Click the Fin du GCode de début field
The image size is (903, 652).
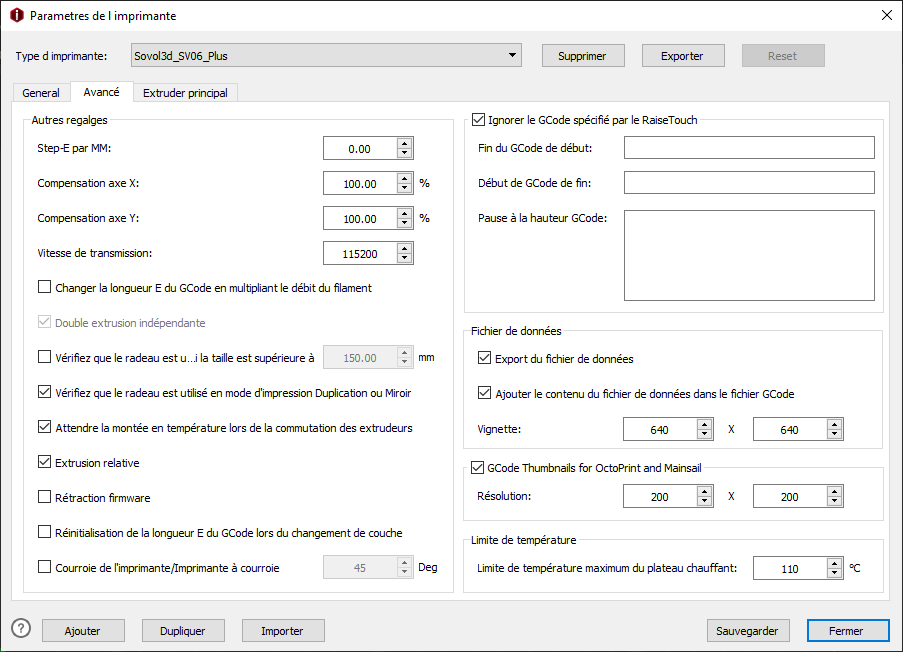(x=749, y=147)
